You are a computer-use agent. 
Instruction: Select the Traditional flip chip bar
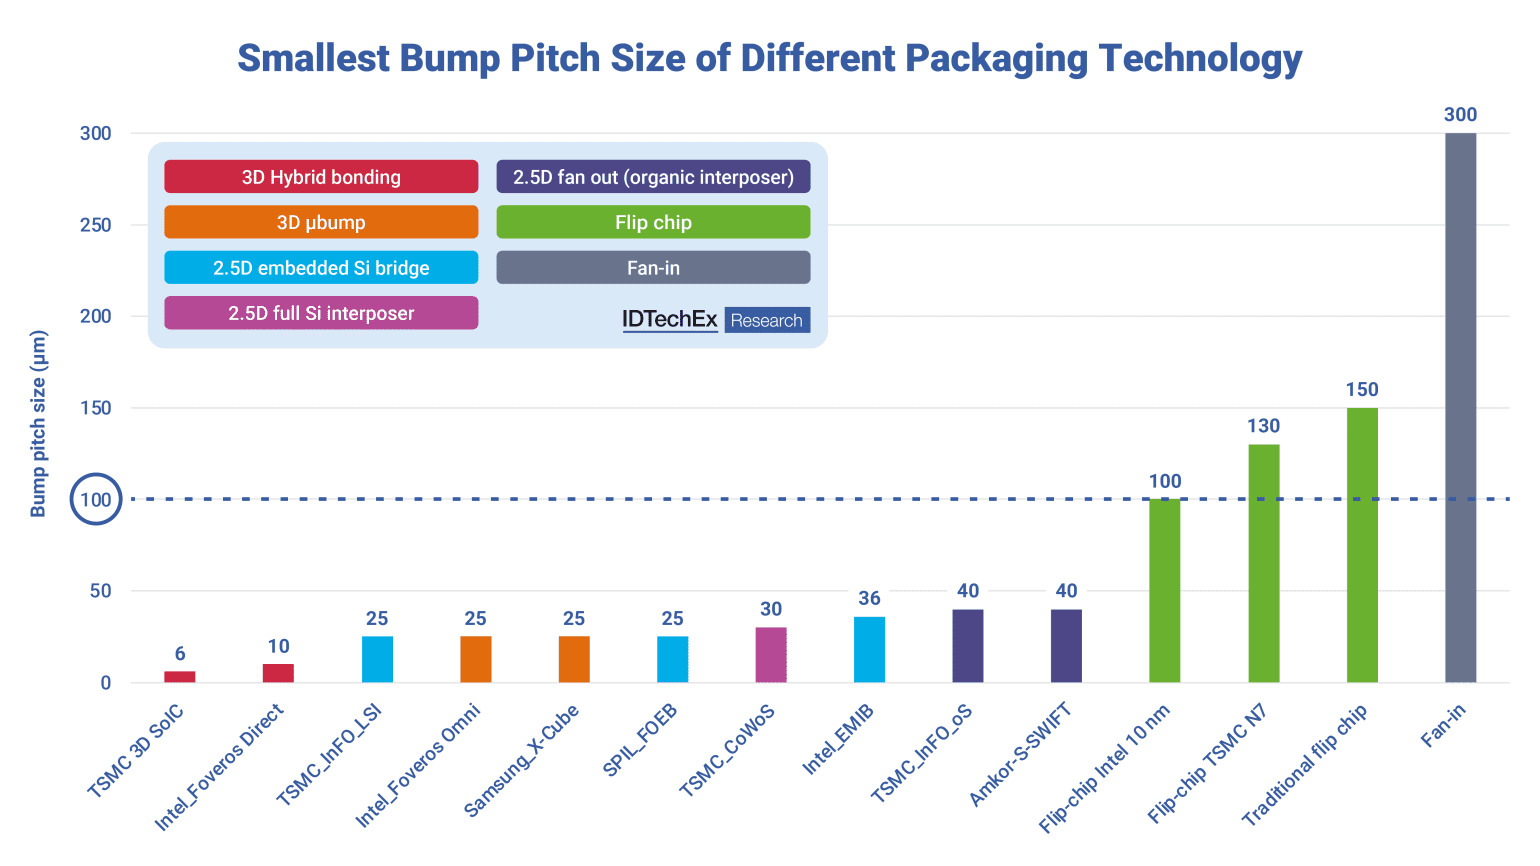tap(1362, 545)
